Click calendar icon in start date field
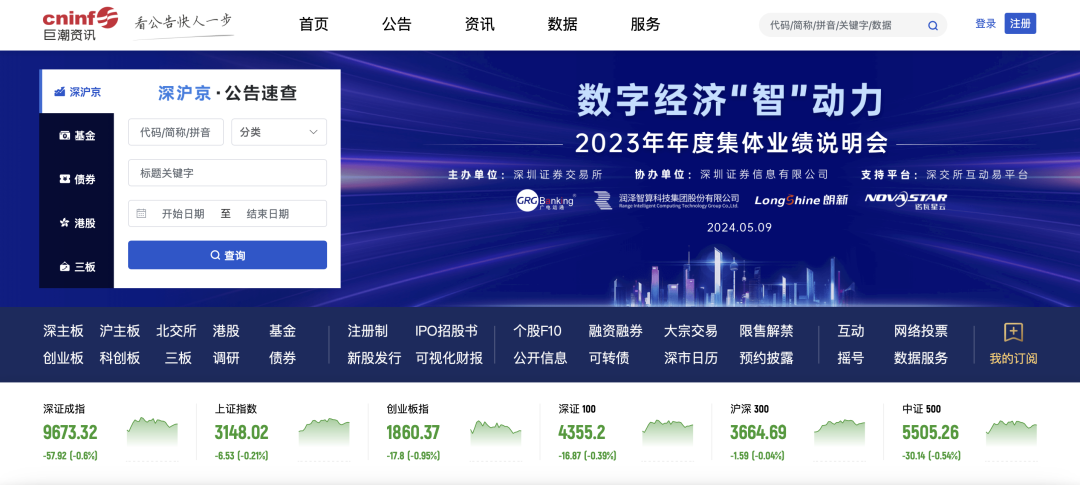This screenshot has height=485, width=1080. (142, 214)
